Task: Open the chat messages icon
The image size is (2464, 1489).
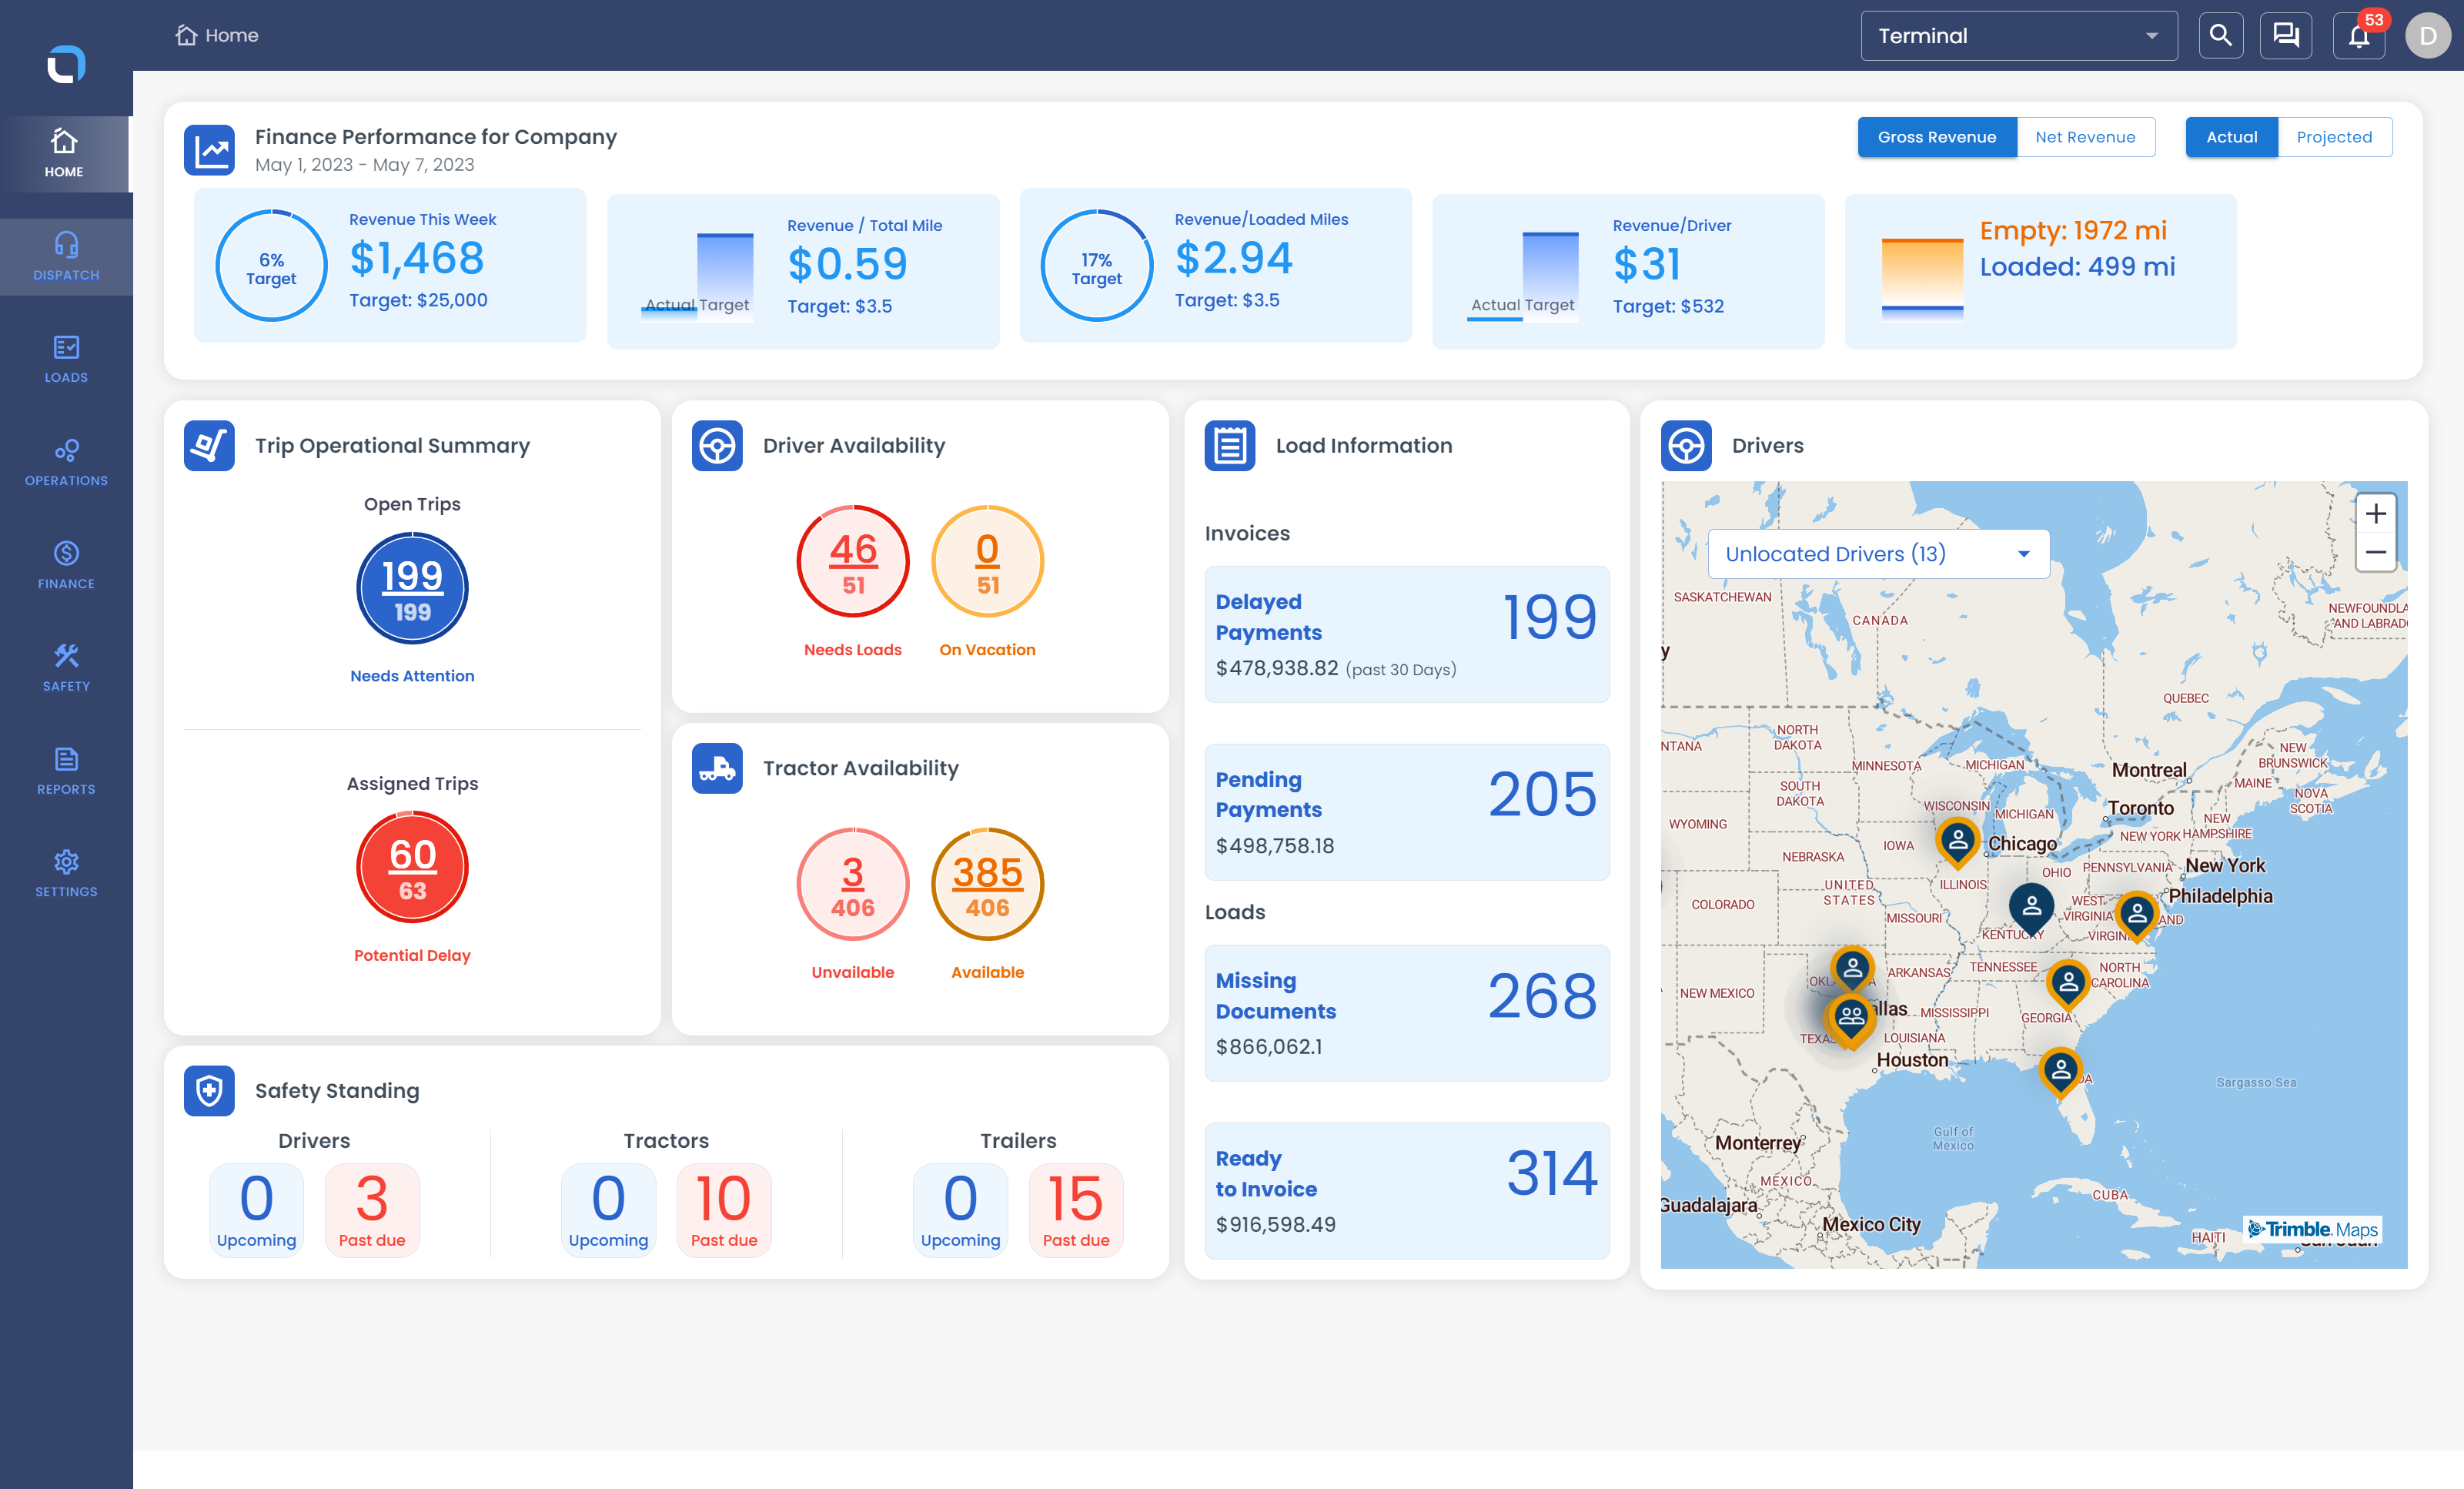Action: (x=2286, y=36)
